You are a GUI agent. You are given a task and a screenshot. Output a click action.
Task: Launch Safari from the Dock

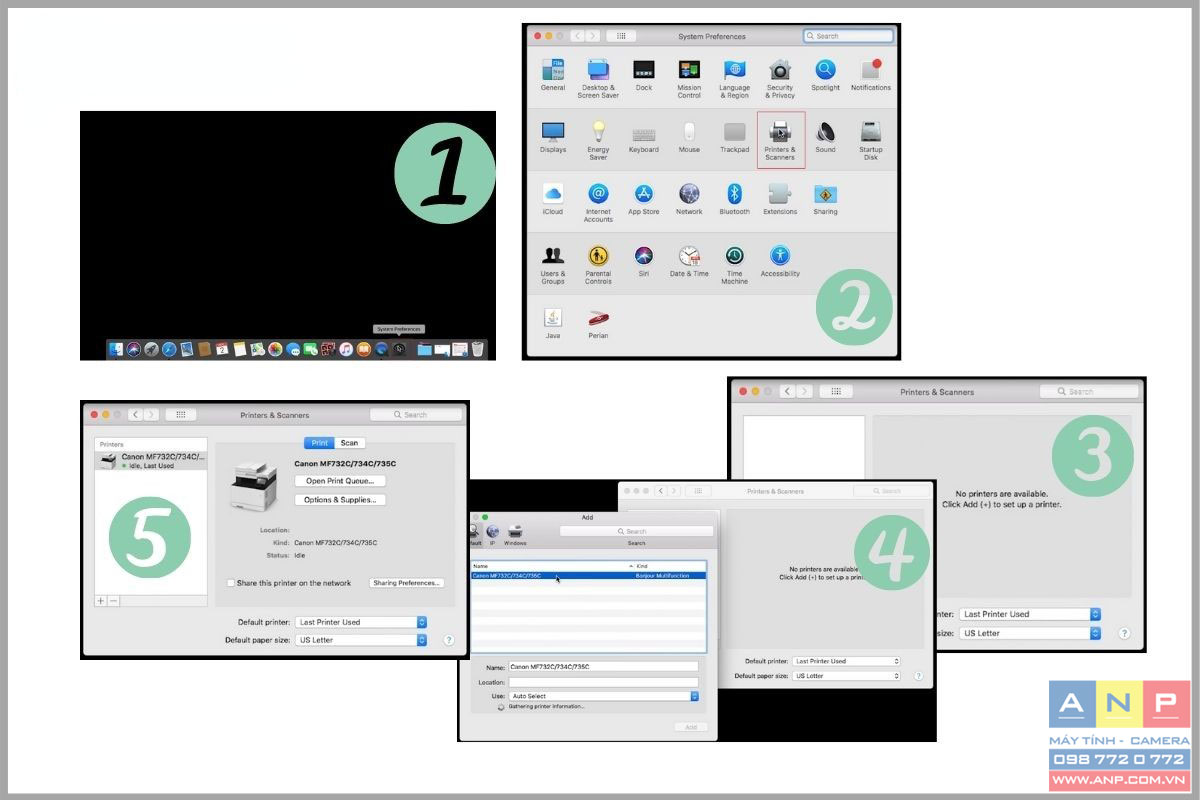tap(169, 349)
